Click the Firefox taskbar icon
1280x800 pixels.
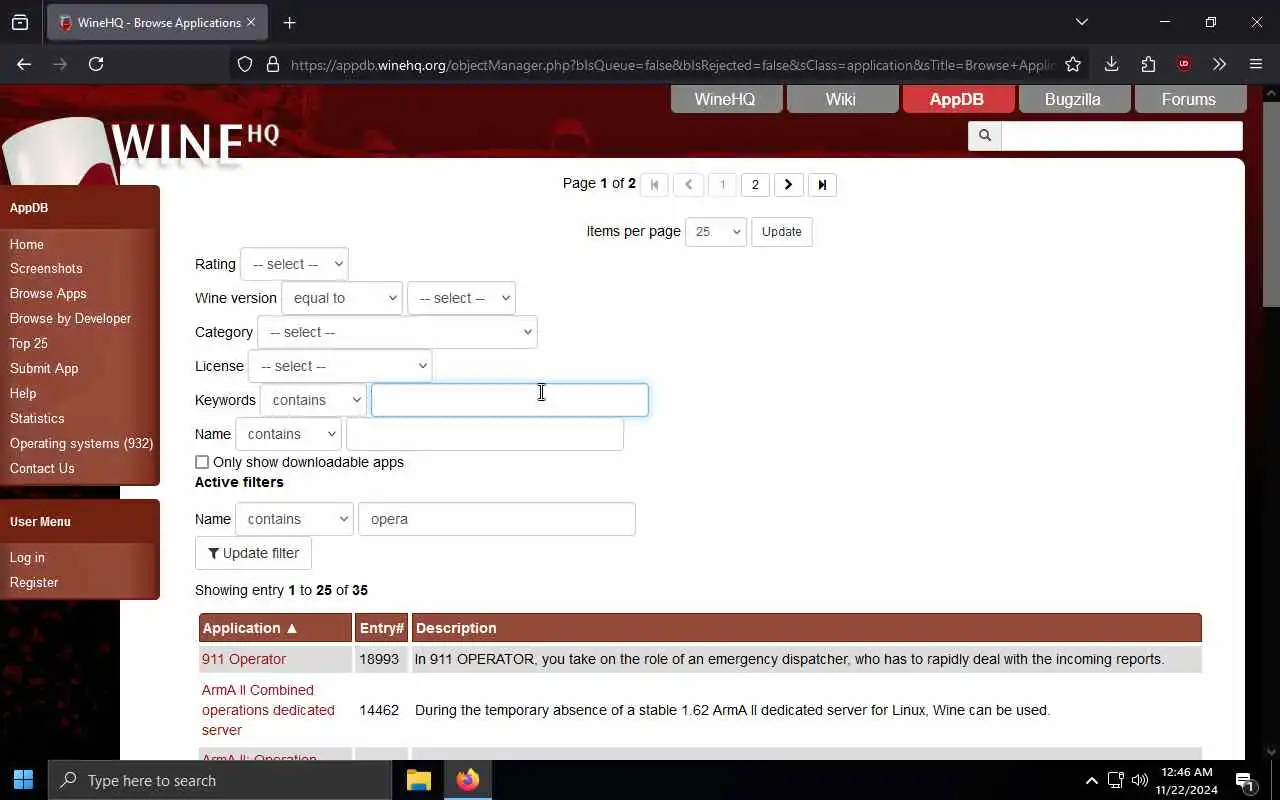pos(467,780)
